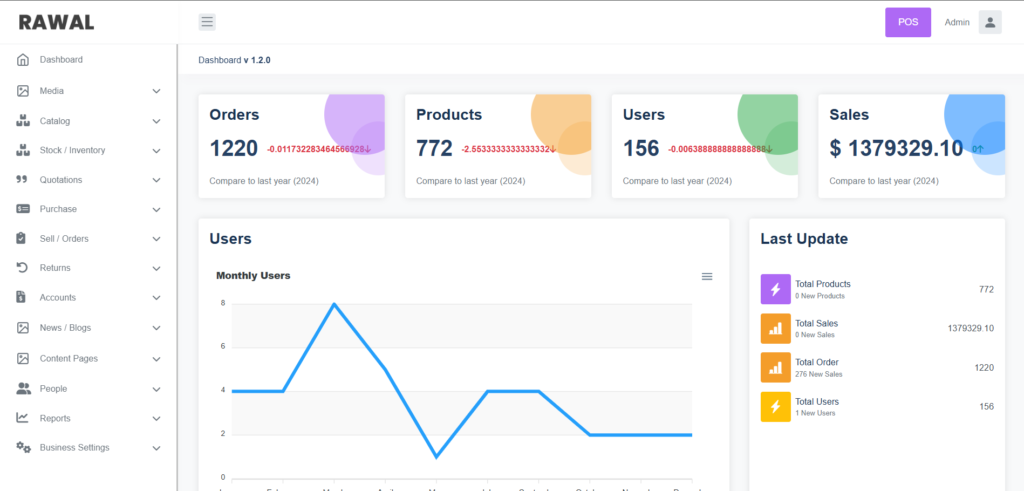1024x491 pixels.
Task: Click the Quotations quote-mark icon
Action: click(23, 180)
